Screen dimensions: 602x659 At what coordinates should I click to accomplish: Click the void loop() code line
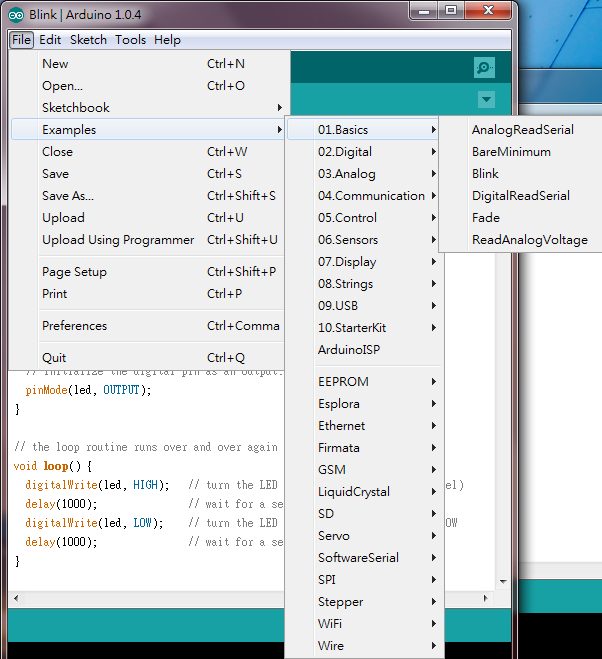52,466
